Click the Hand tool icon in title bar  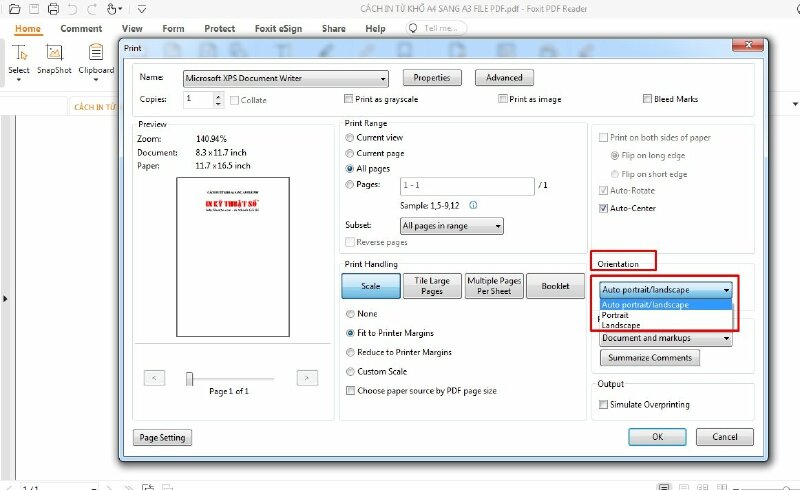(x=113, y=9)
